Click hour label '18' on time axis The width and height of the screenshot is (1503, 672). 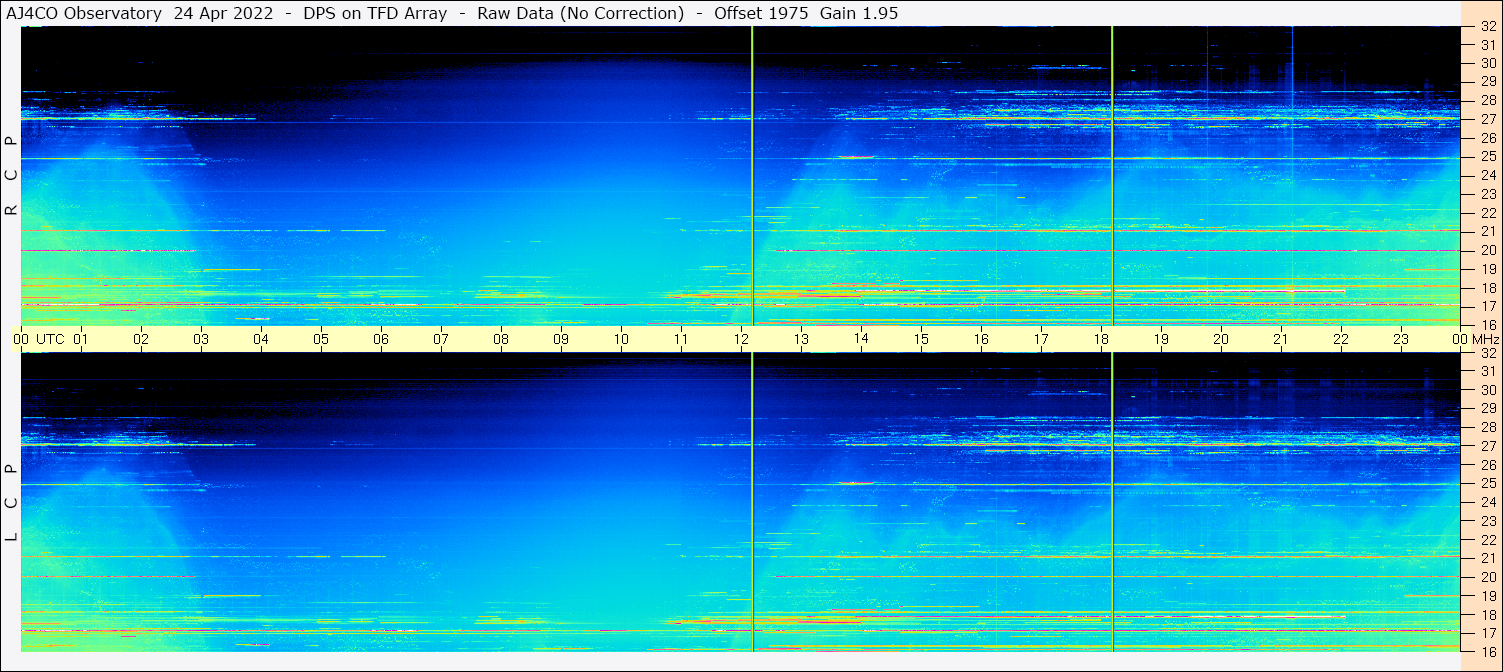[x=1101, y=339]
